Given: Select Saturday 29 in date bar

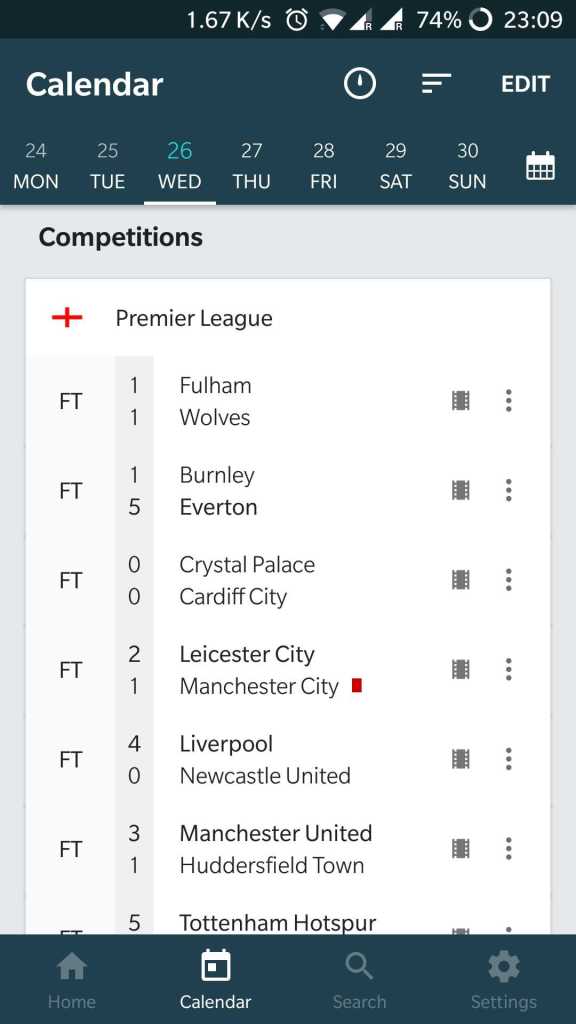Looking at the screenshot, I should click(395, 166).
